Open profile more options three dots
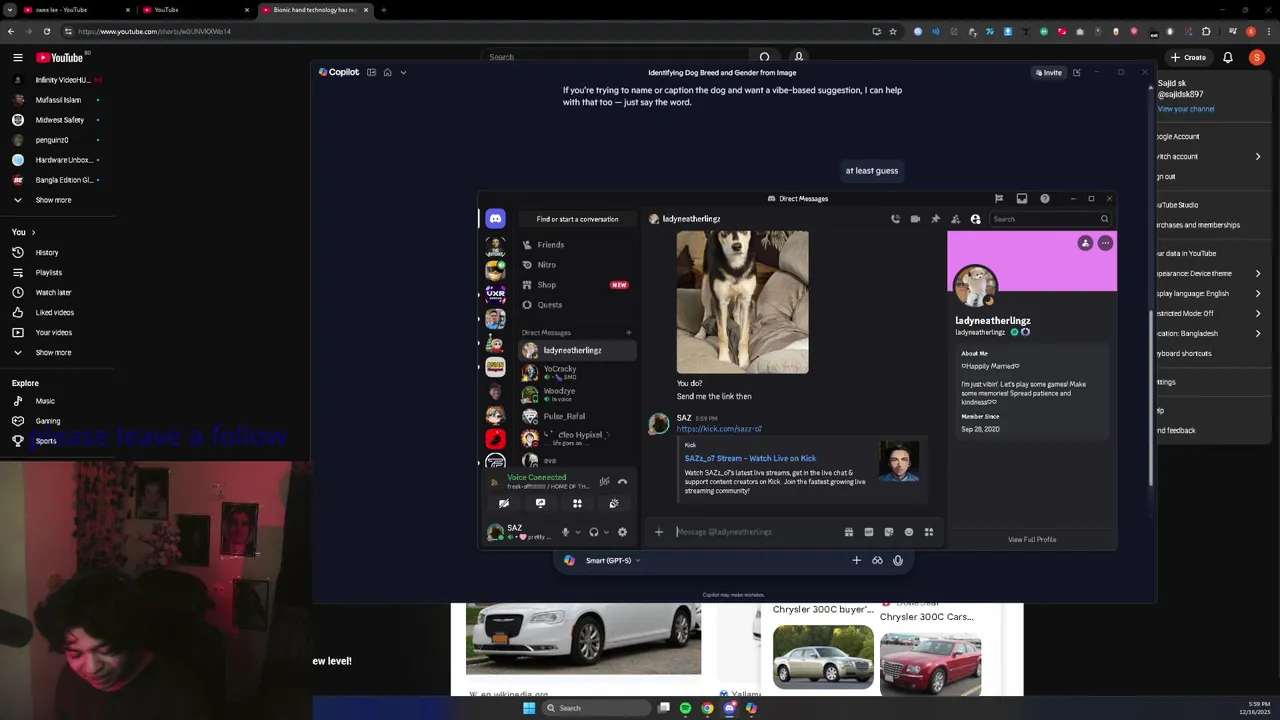1280x720 pixels. [x=1105, y=243]
